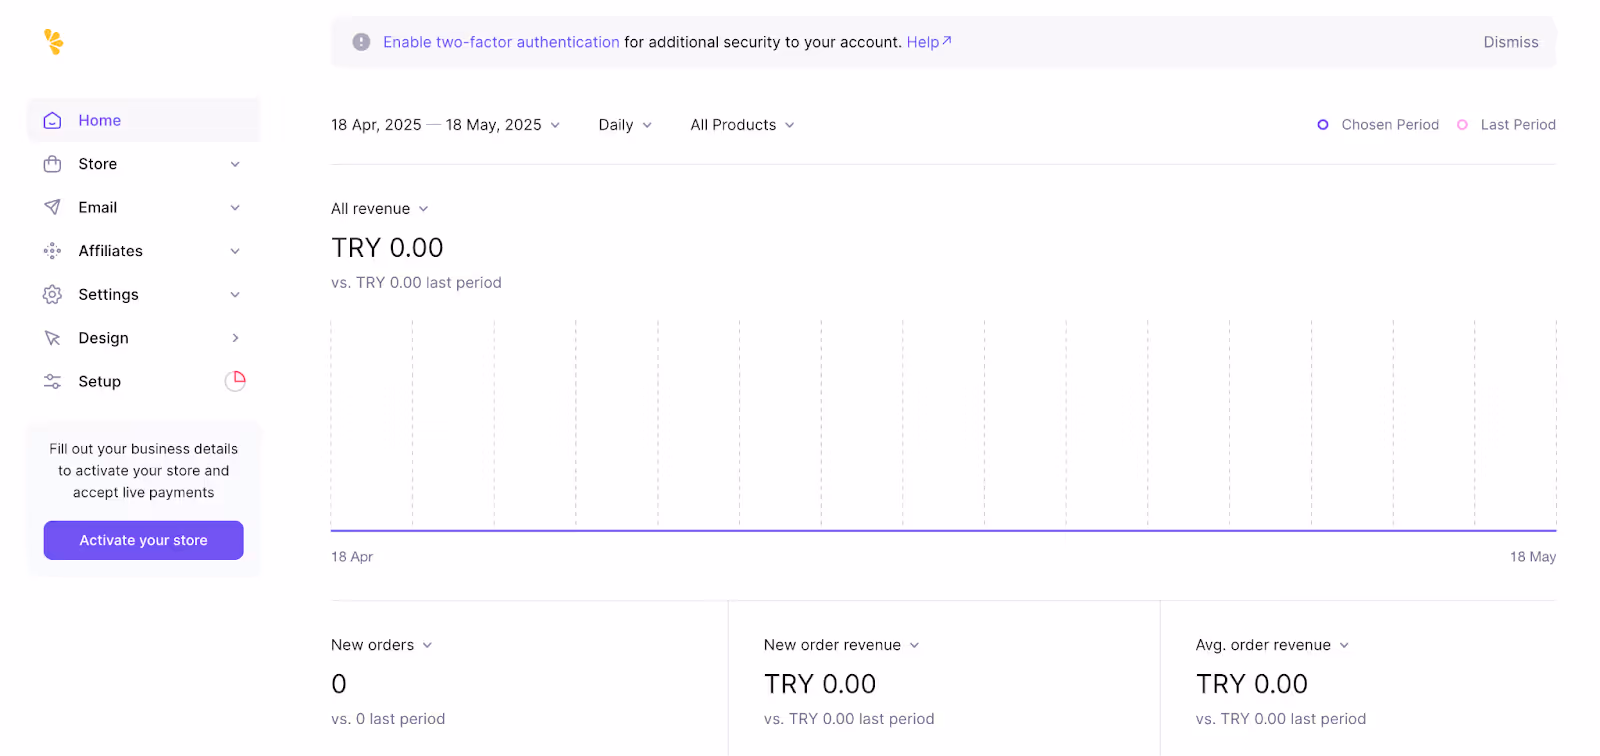The image size is (1600, 756).
Task: Select Settings in sidebar
Action: point(143,294)
